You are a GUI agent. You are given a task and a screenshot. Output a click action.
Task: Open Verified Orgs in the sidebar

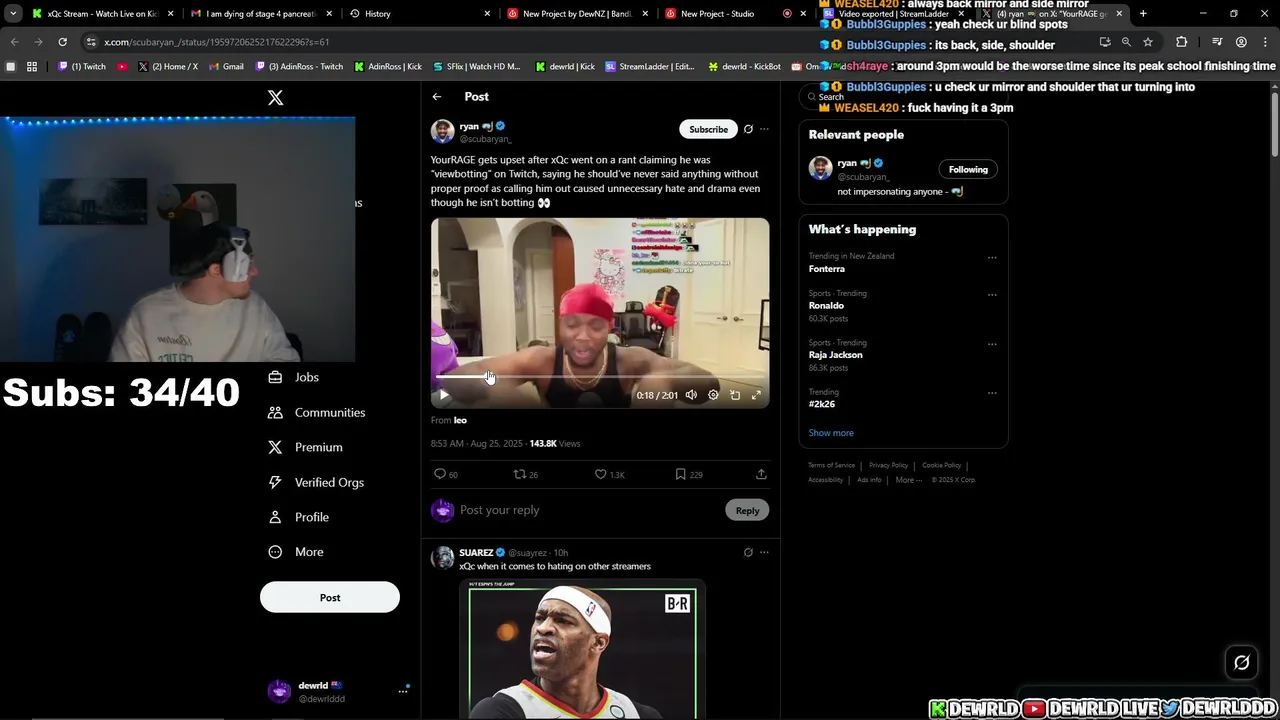316,482
